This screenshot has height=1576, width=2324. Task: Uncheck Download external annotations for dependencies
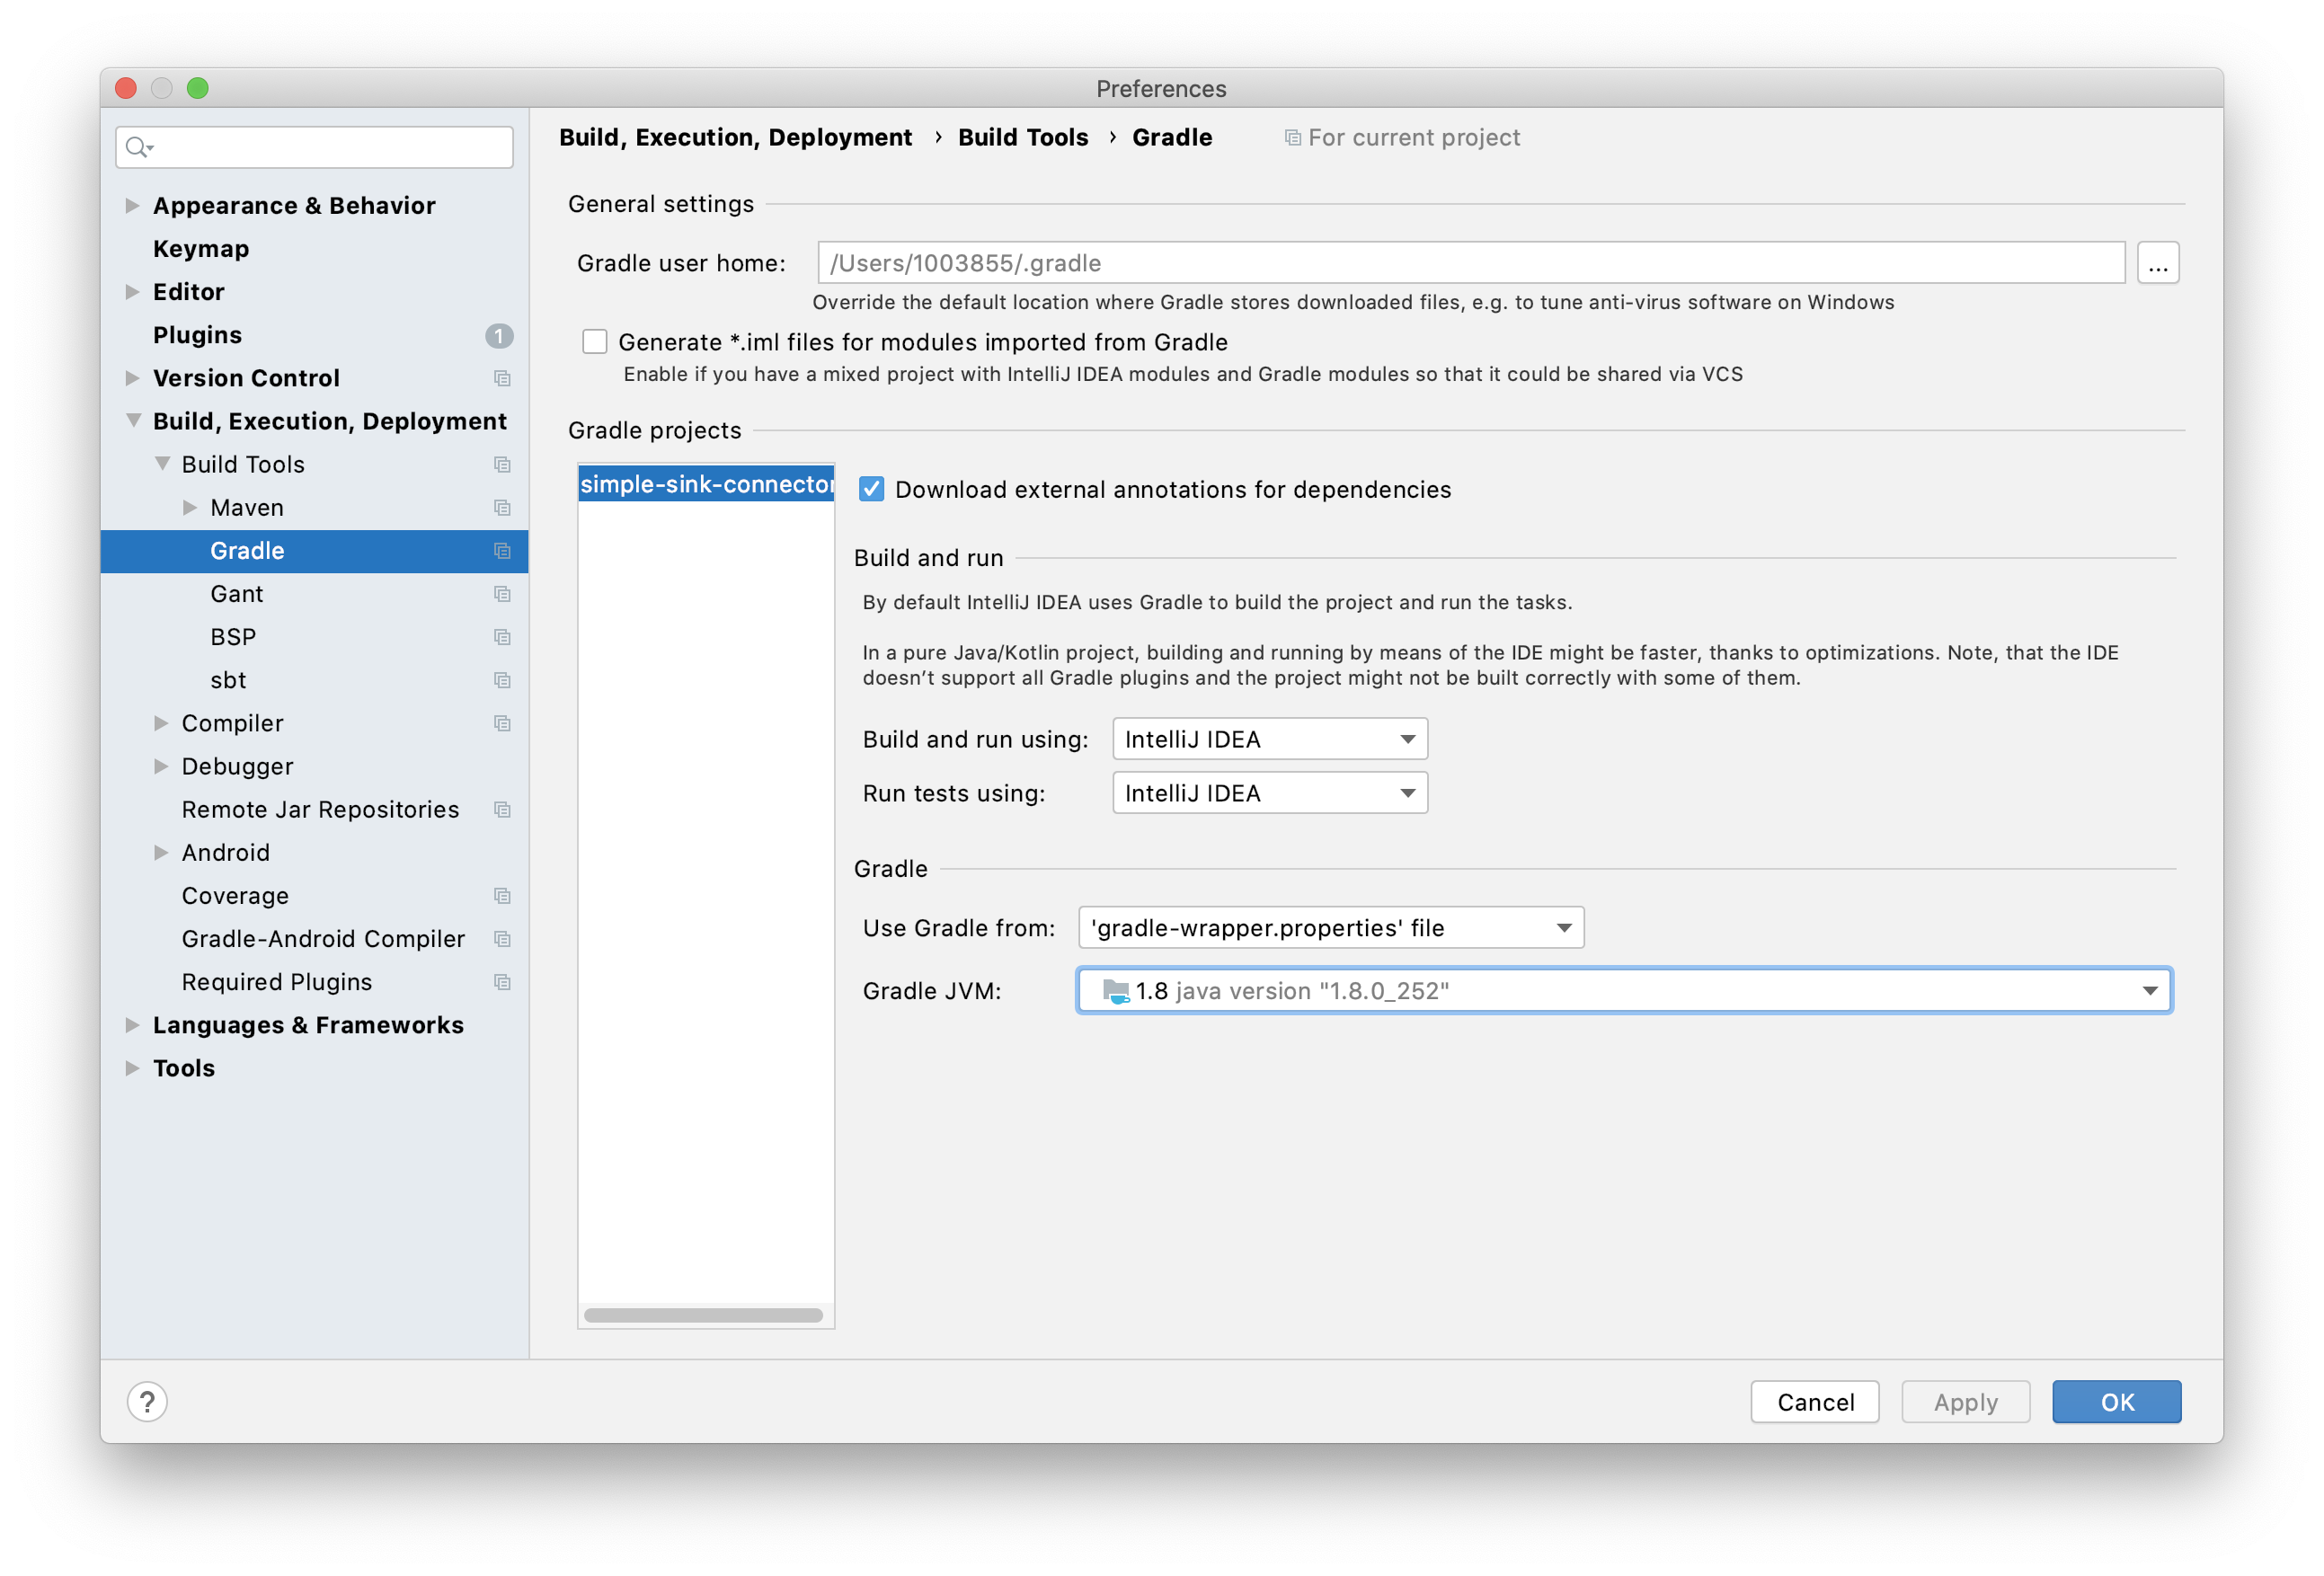[871, 489]
